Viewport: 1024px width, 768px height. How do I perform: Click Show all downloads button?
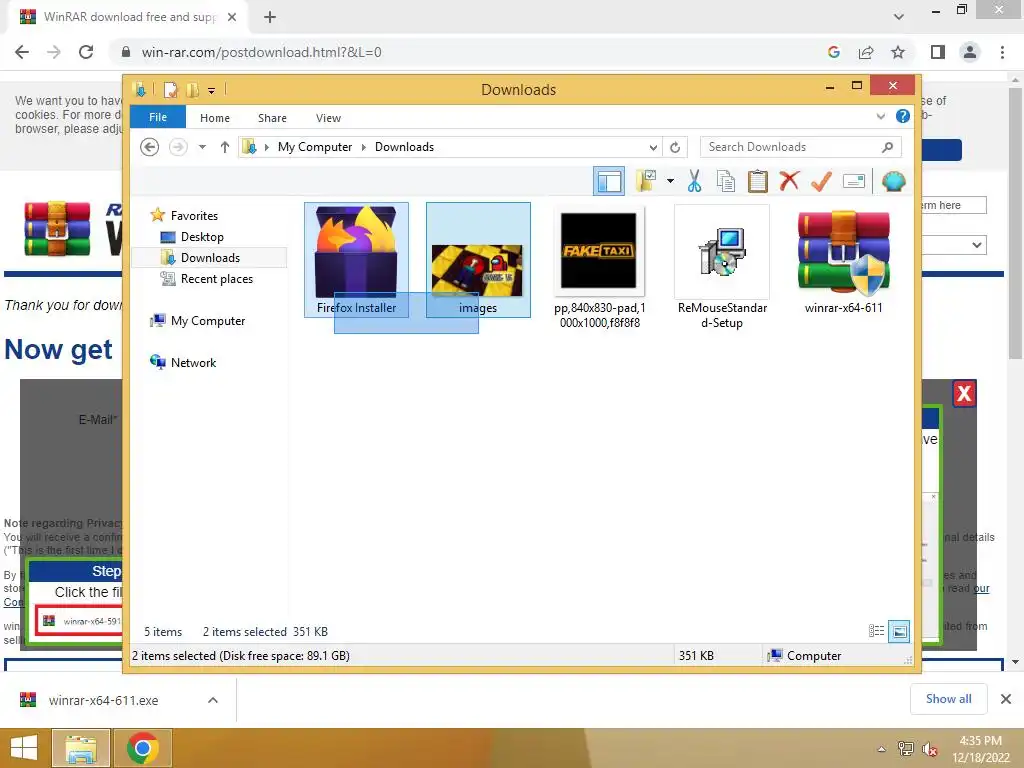pos(948,699)
